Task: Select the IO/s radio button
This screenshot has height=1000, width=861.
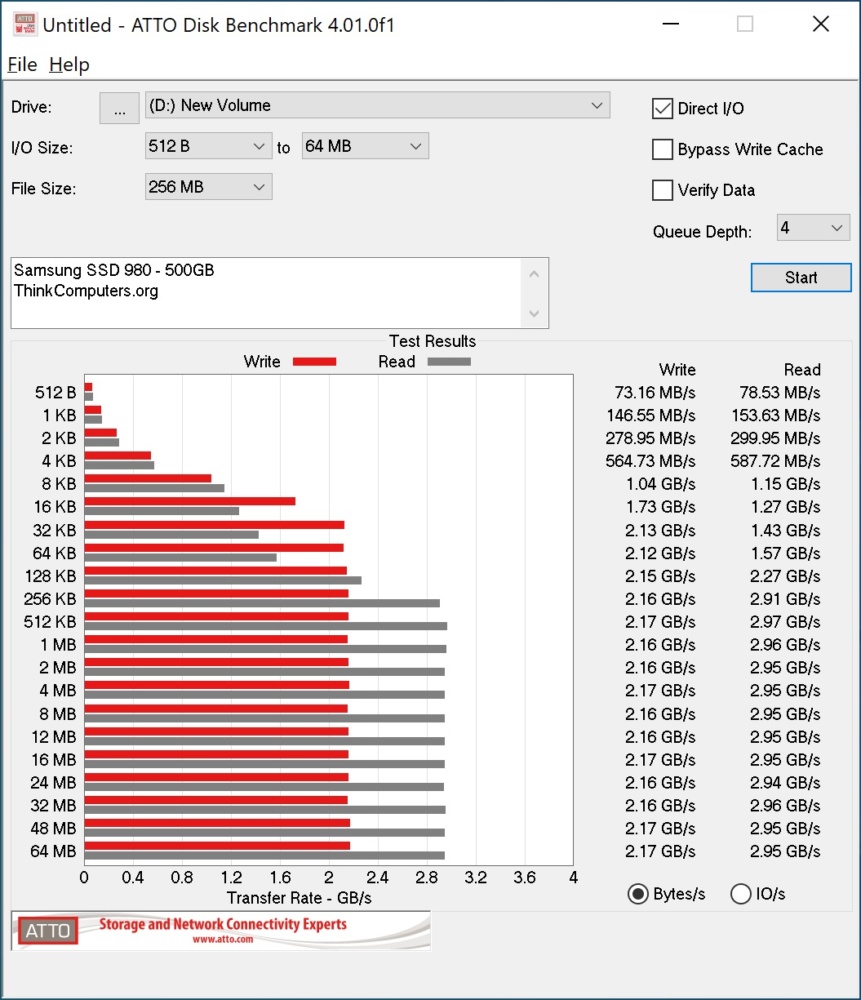Action: [740, 894]
